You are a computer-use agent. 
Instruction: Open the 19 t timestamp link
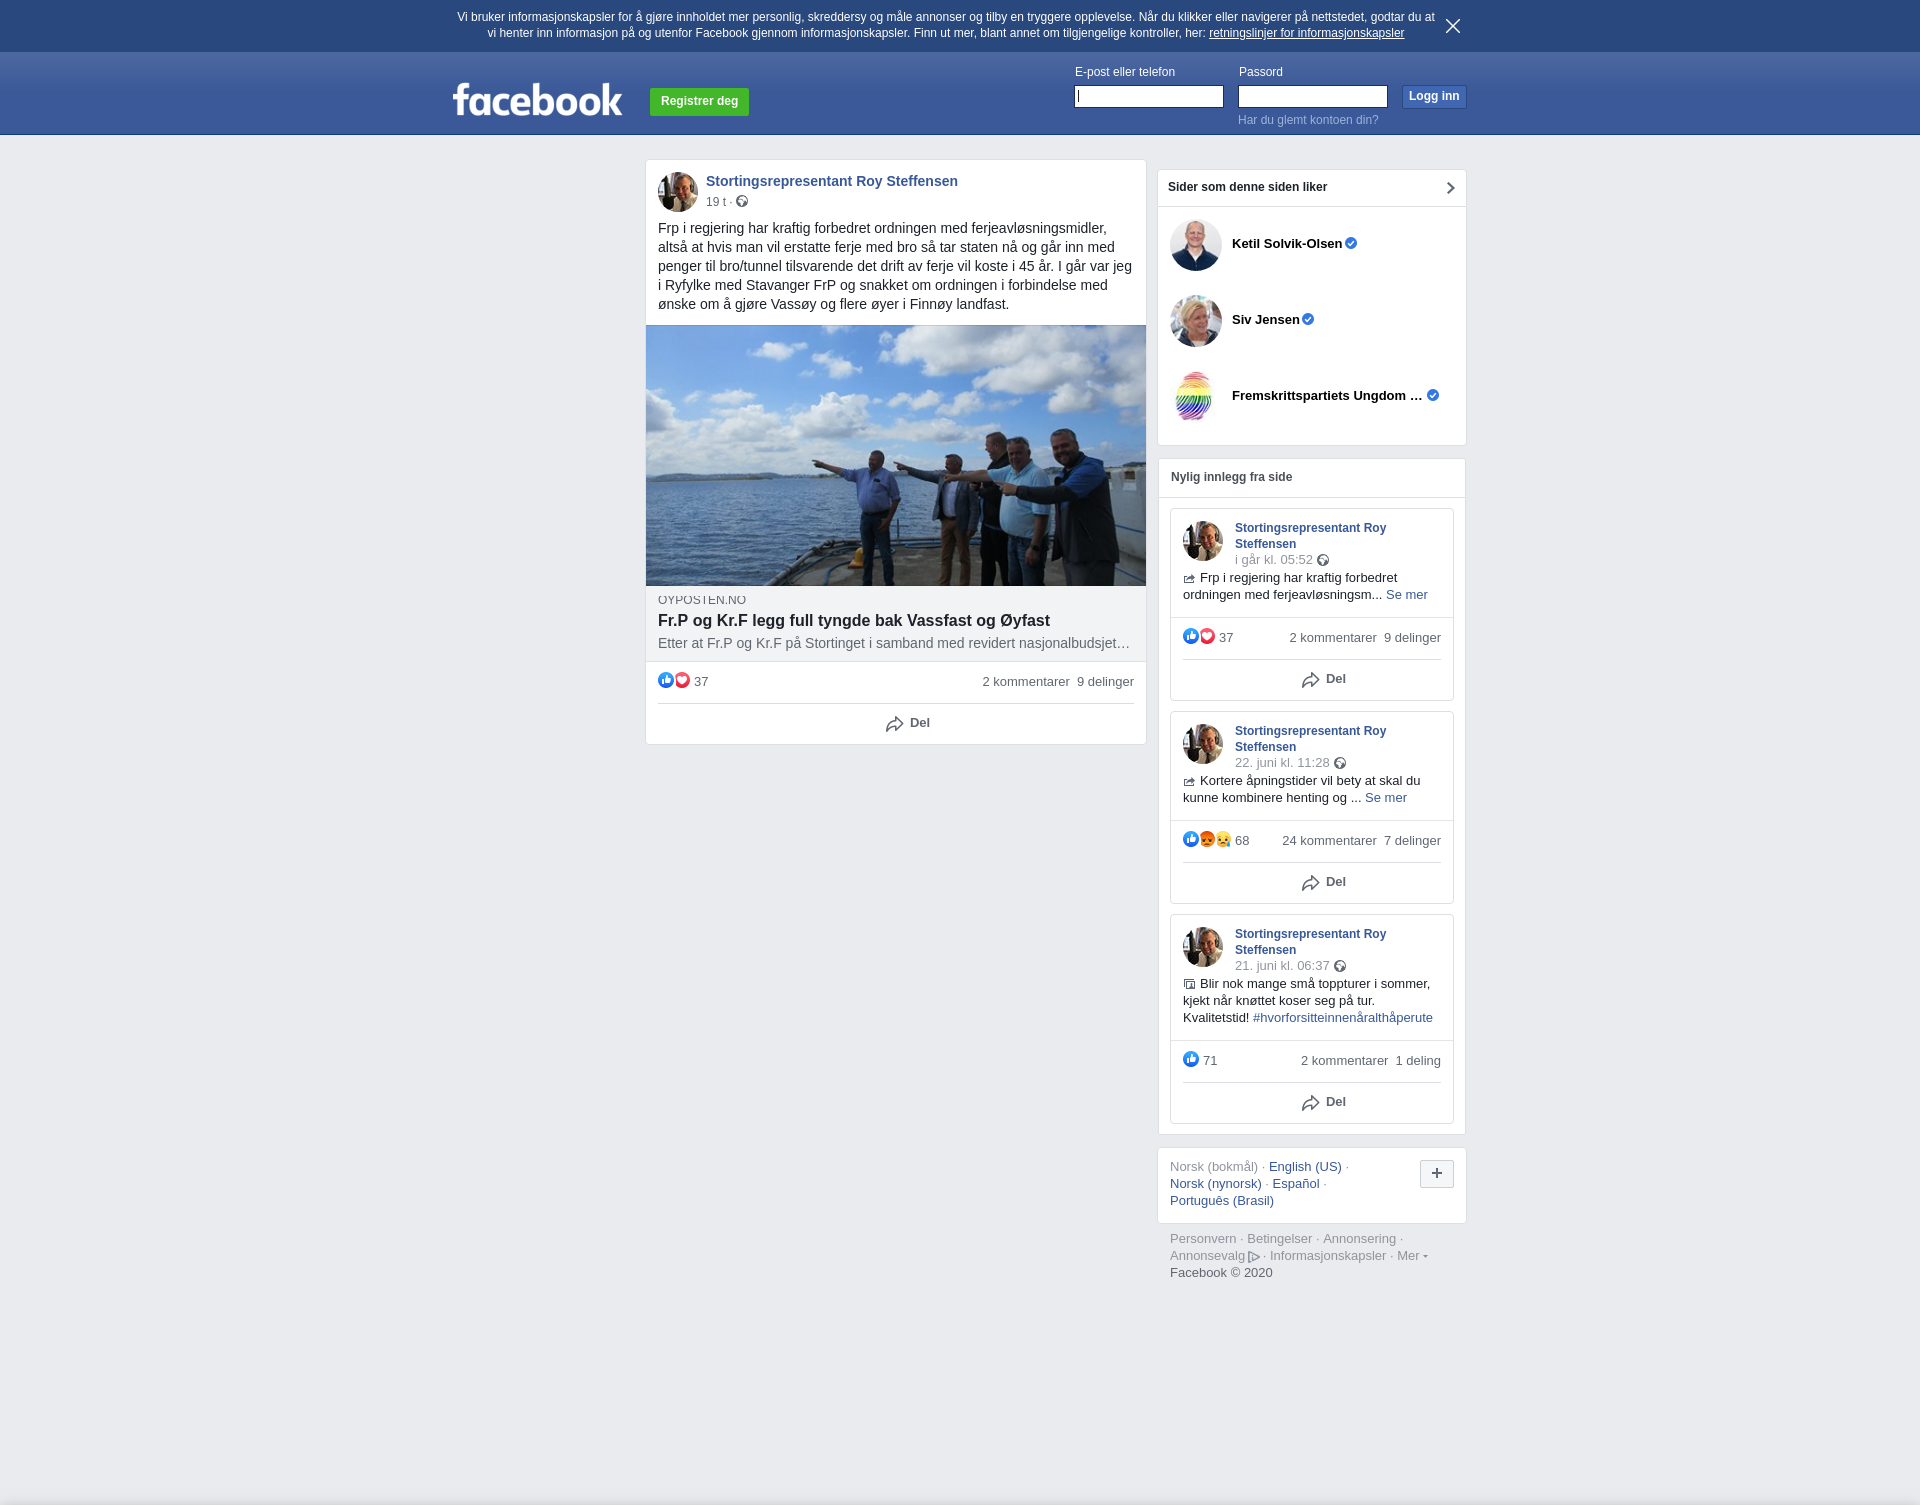[x=716, y=202]
